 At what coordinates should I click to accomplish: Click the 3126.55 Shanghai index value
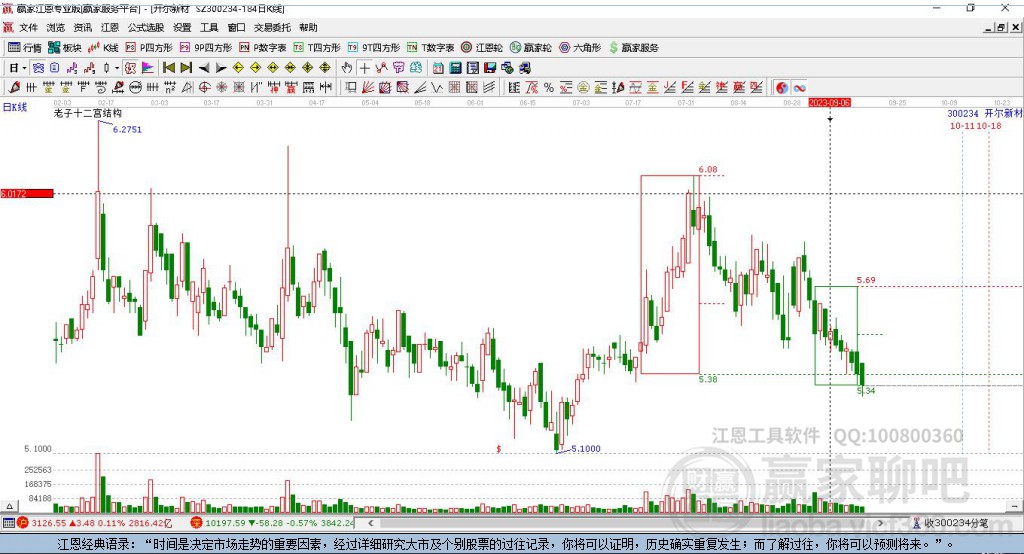49,523
